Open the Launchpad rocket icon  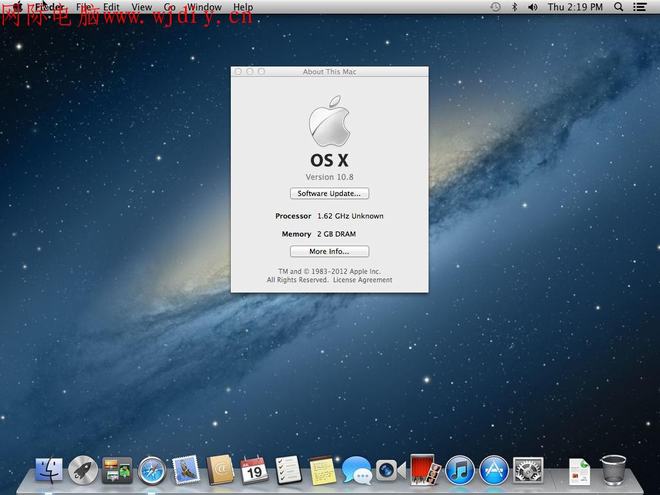pos(83,469)
